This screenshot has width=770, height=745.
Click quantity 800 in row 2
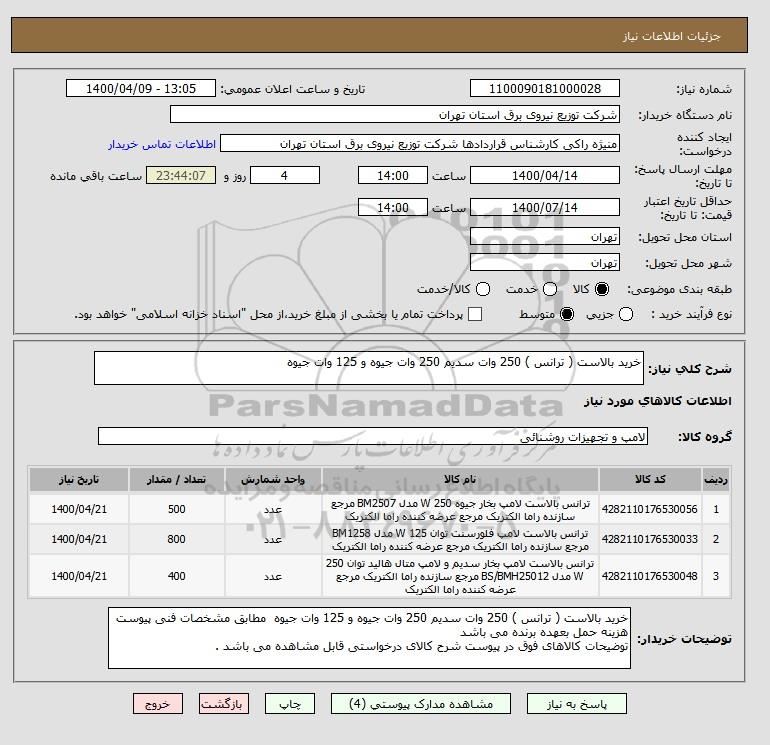(x=177, y=539)
